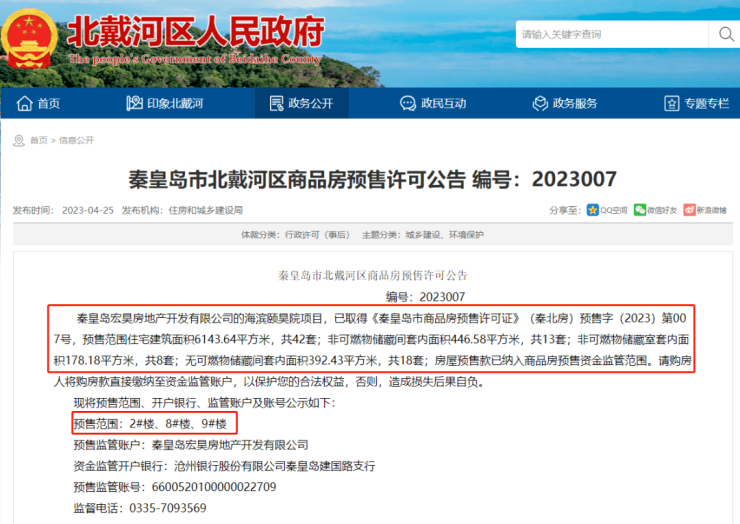This screenshot has width=740, height=524.
Task: Open the 政务公开 menu item
Action: coord(302,103)
